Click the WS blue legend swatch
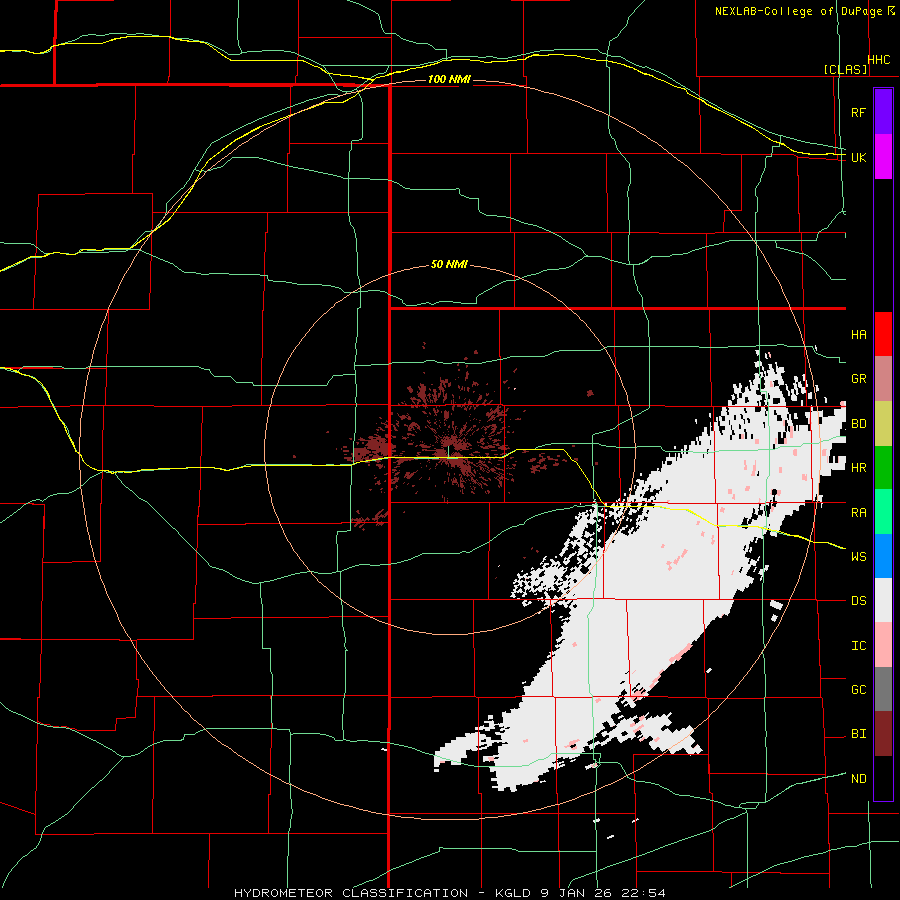The width and height of the screenshot is (900, 900). [883, 556]
